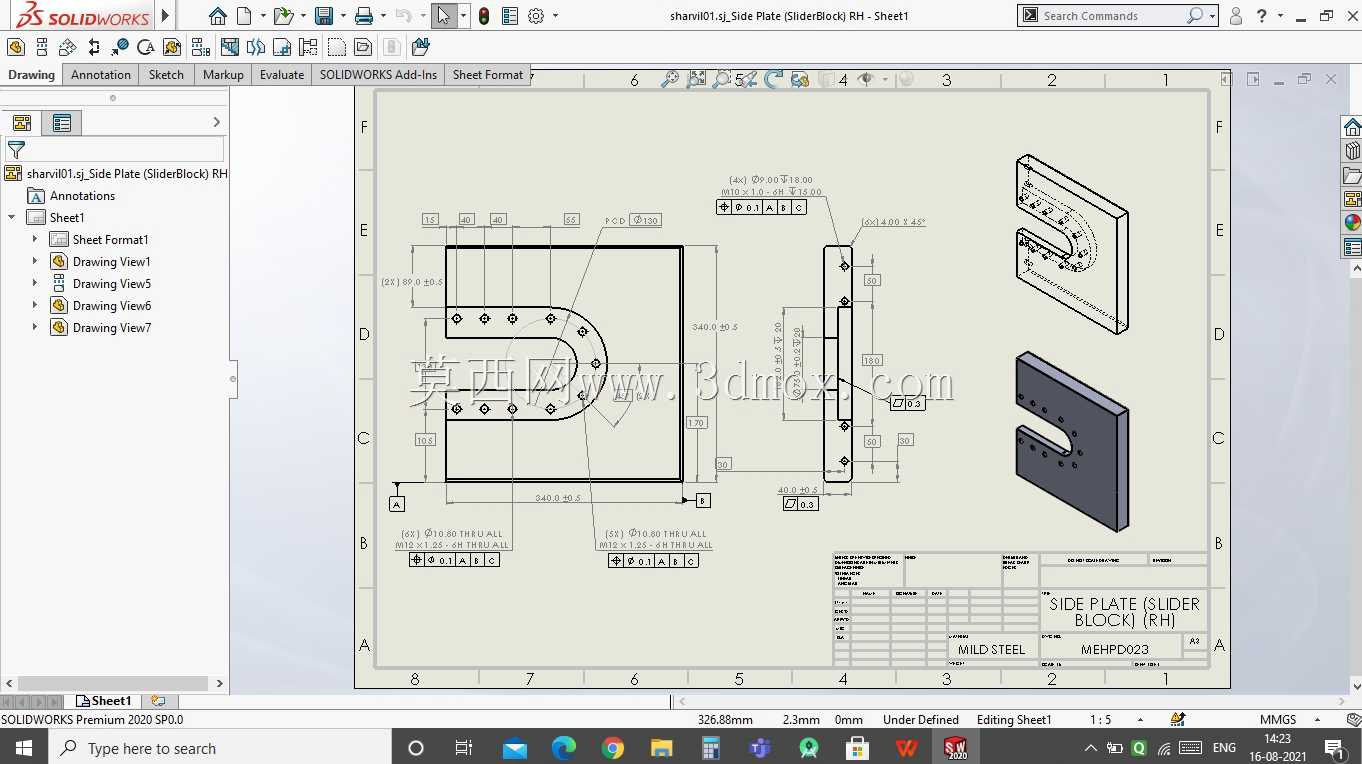Open the File Explorer task pane tab

(x=1352, y=175)
